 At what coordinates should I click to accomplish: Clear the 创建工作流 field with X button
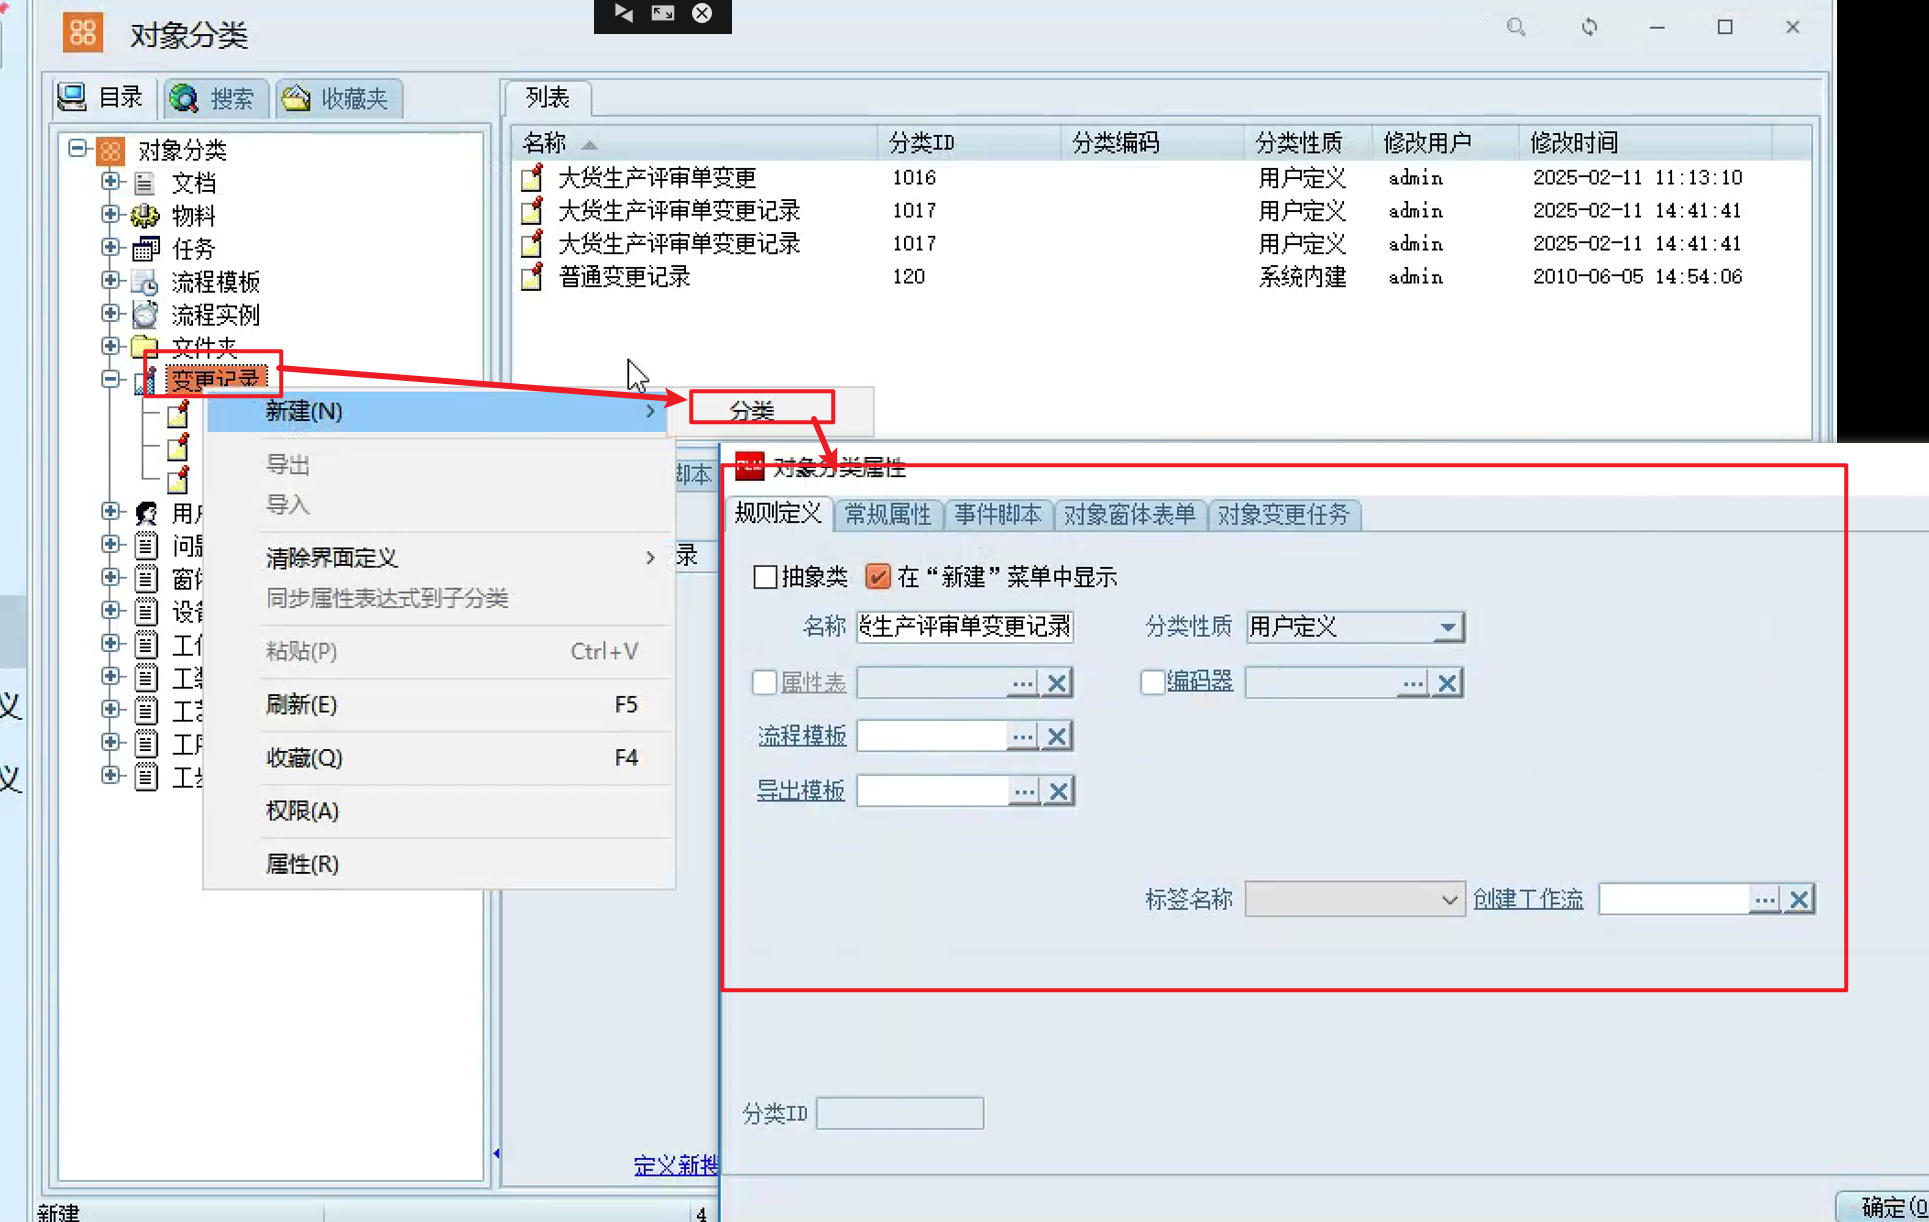(x=1799, y=899)
